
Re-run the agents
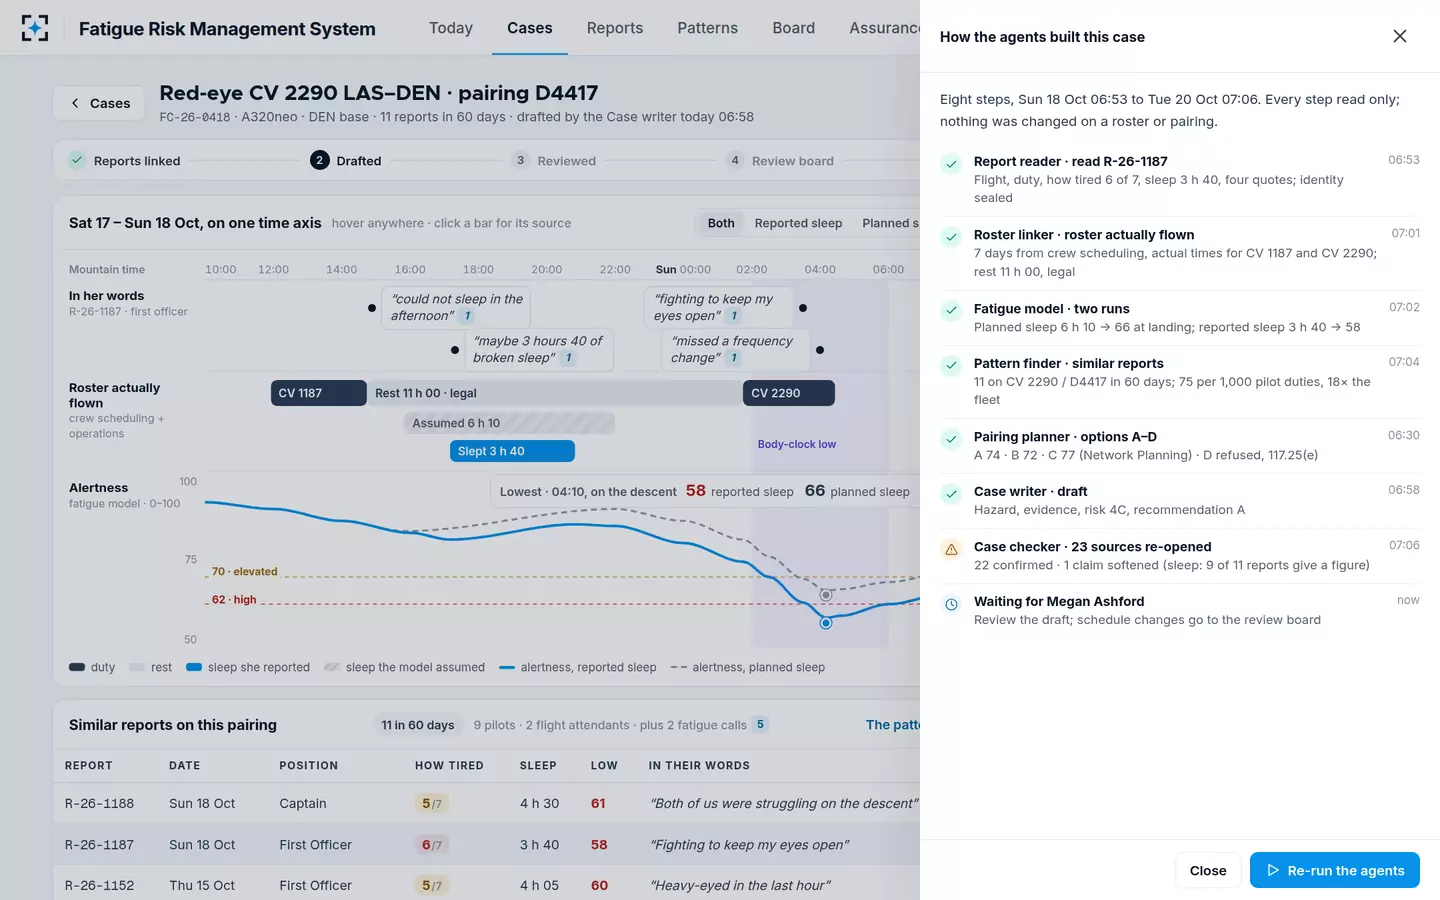(x=1335, y=870)
